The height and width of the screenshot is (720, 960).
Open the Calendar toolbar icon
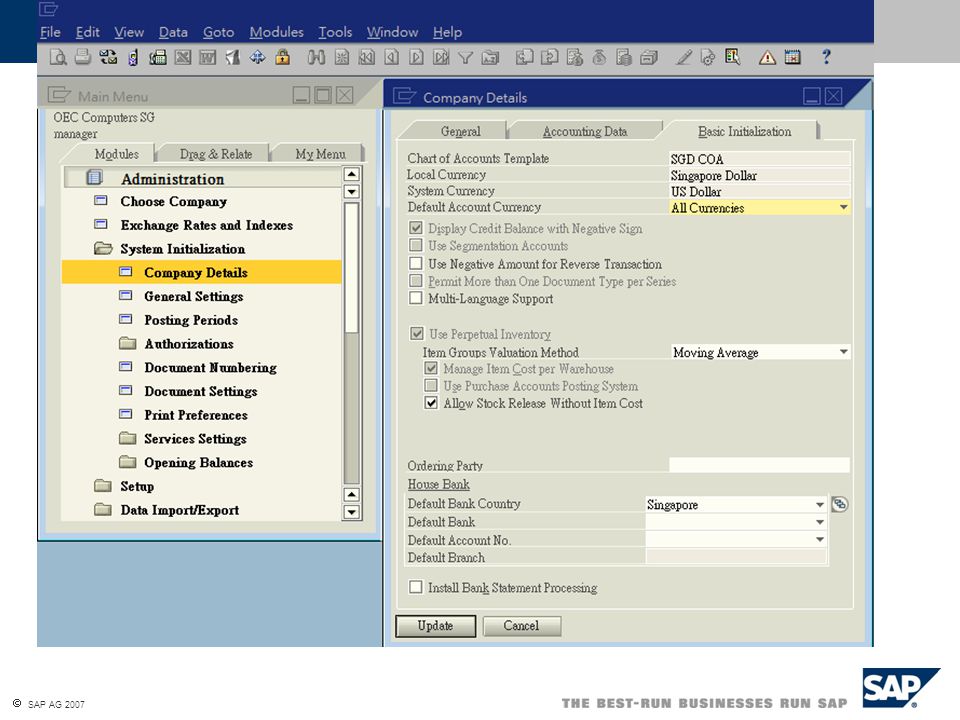coord(792,58)
